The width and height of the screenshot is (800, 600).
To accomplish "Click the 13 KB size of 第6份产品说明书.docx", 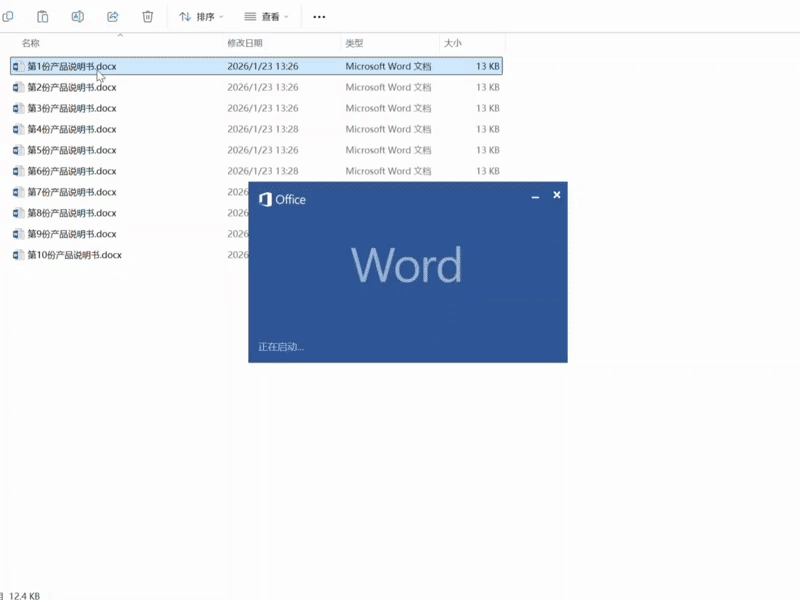I will pyautogui.click(x=488, y=171).
